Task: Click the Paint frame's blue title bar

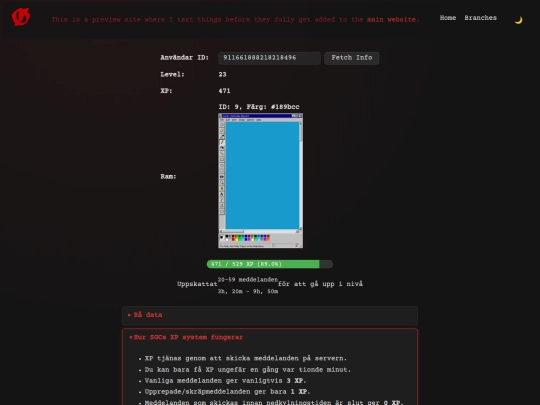Action: tap(257, 116)
